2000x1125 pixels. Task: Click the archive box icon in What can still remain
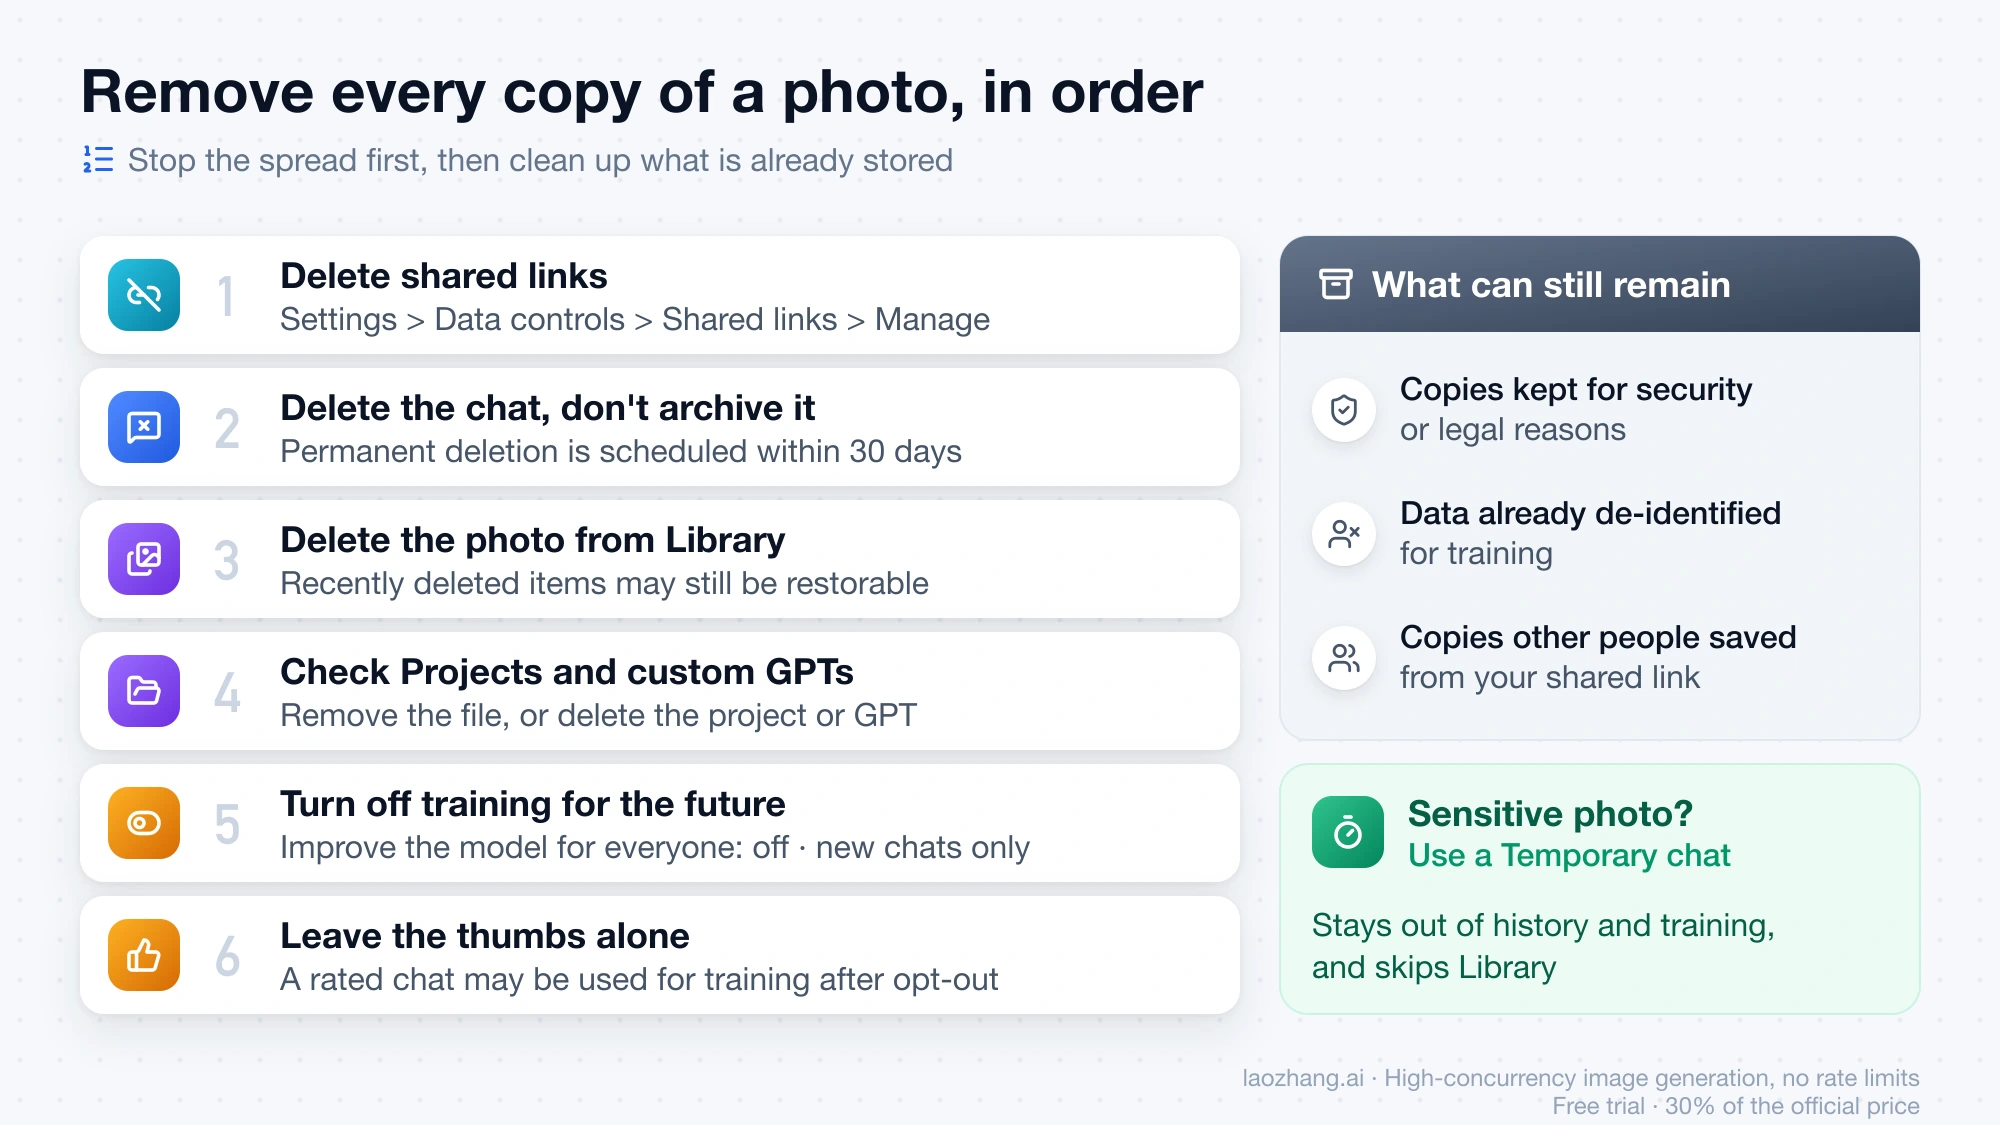1336,284
